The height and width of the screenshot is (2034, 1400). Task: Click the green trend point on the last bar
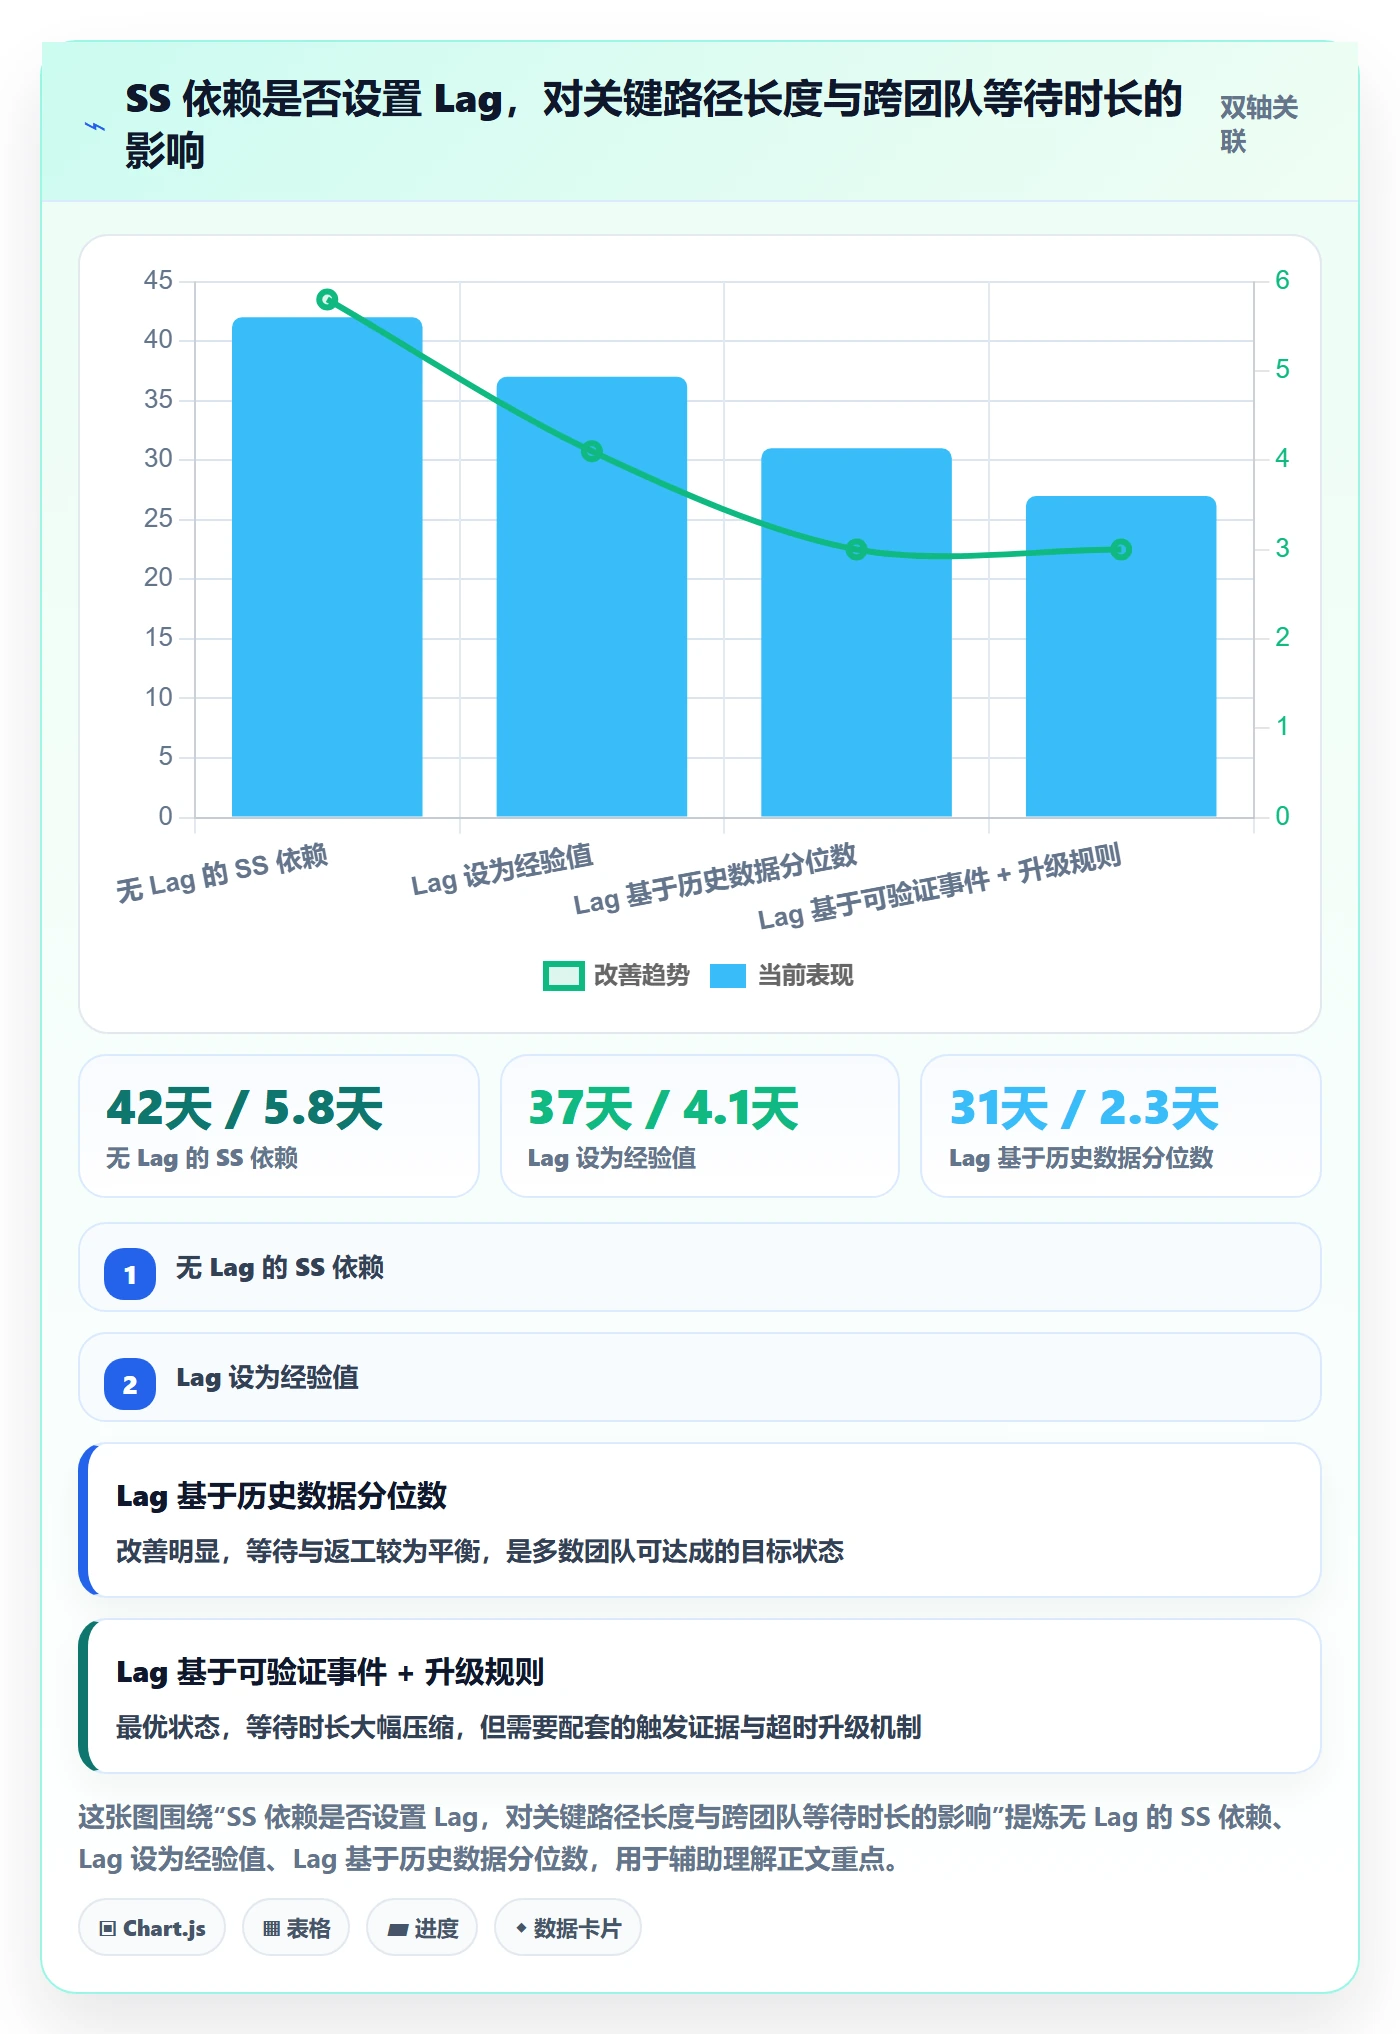point(1121,549)
